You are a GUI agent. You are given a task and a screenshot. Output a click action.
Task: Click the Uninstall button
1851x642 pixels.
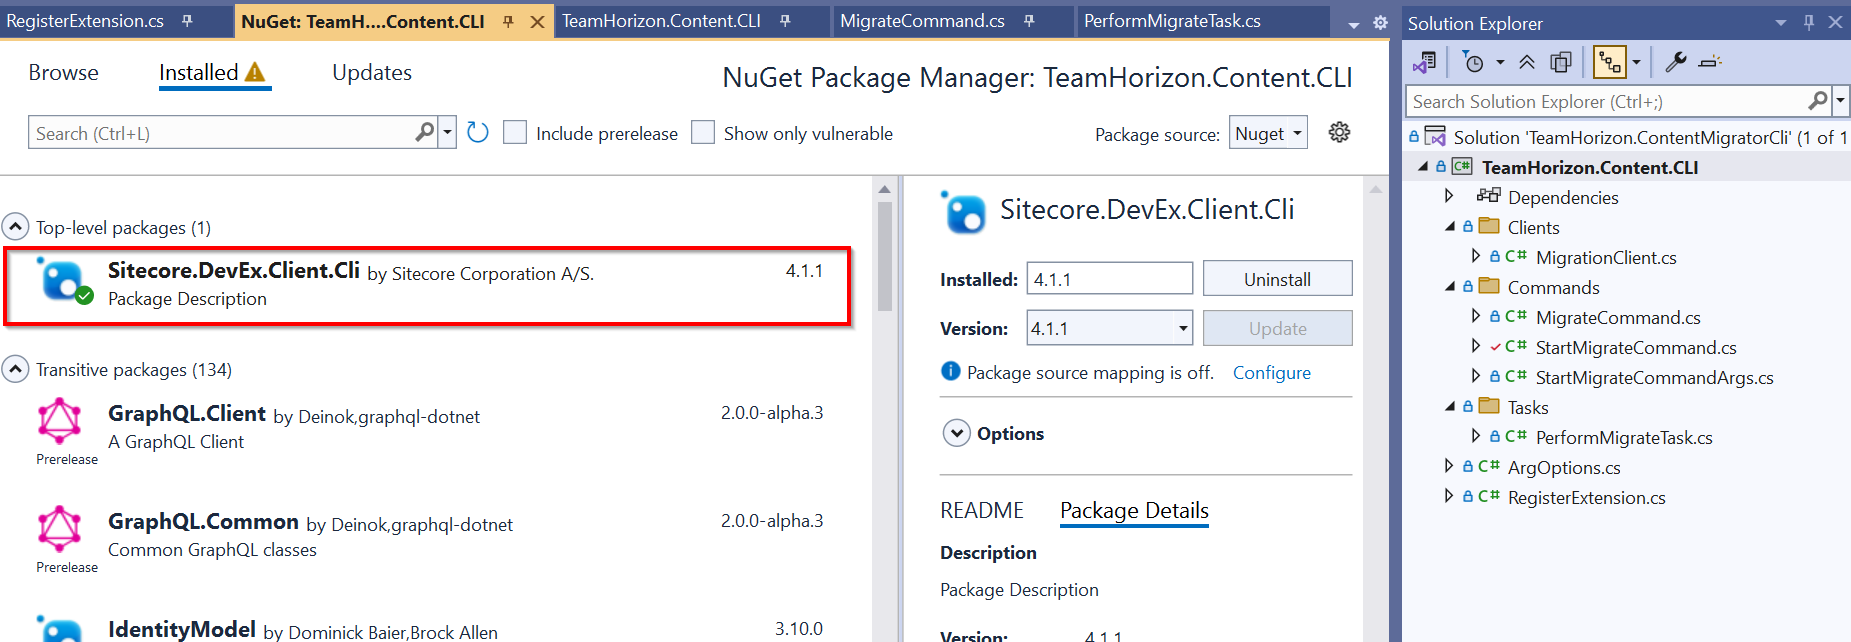click(x=1276, y=279)
